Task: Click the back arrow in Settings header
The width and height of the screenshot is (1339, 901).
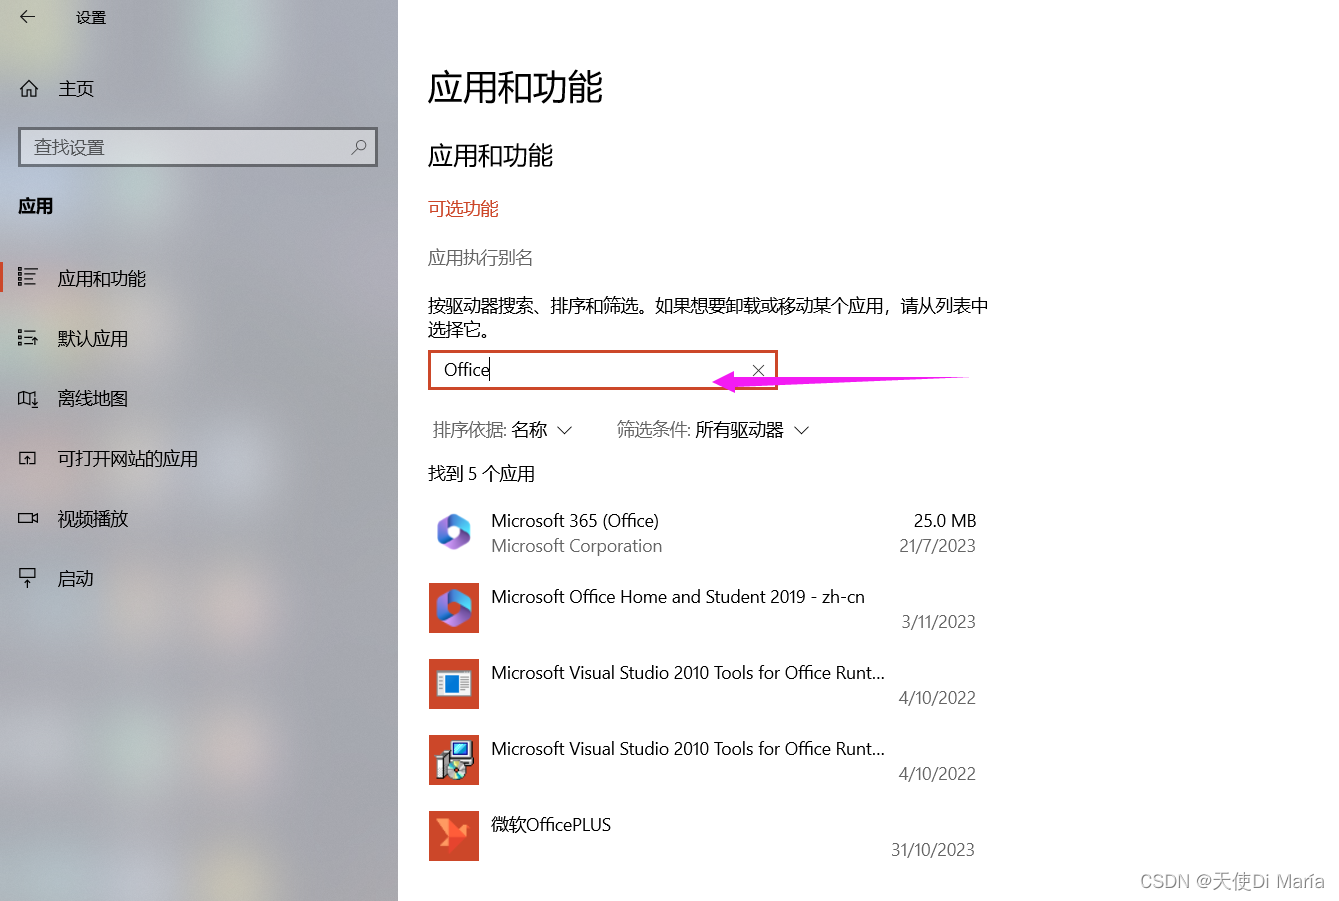Action: [27, 17]
